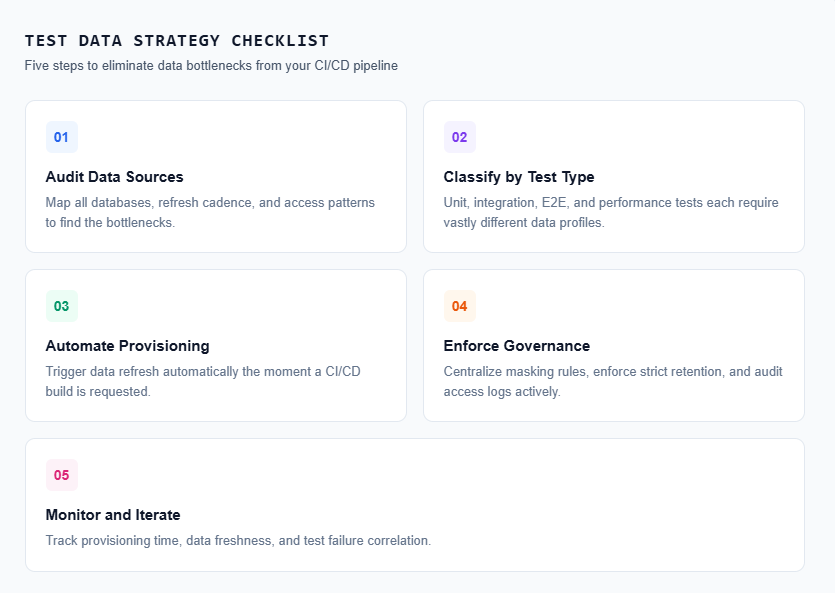Click the subtitle about eliminating data bottlenecks
Viewport: 835px width, 593px height.
(211, 65)
